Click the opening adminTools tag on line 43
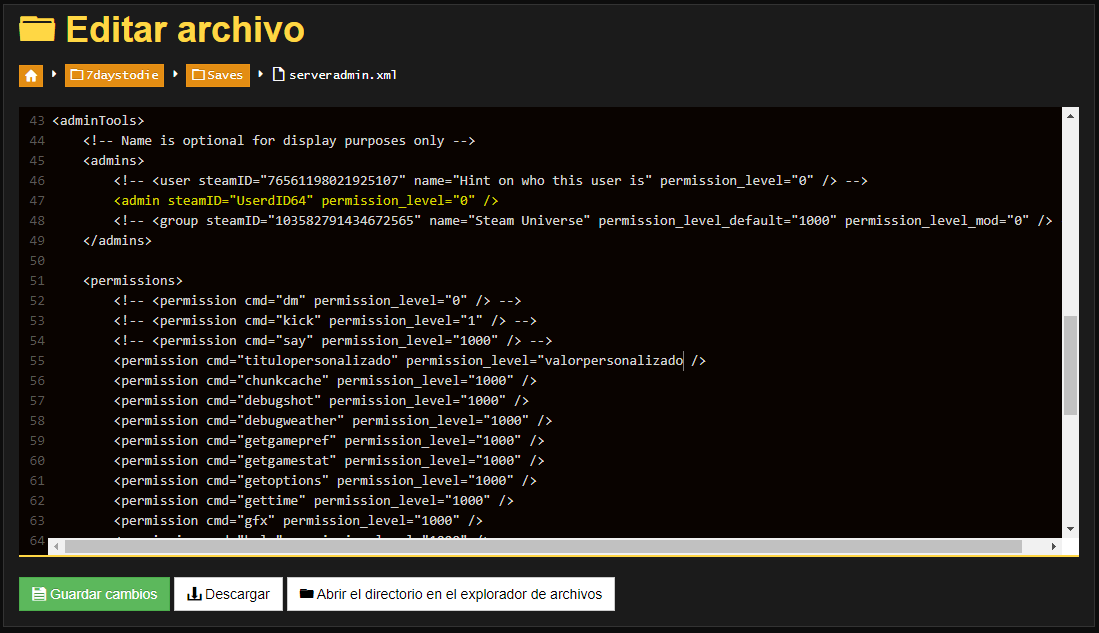 tap(98, 120)
